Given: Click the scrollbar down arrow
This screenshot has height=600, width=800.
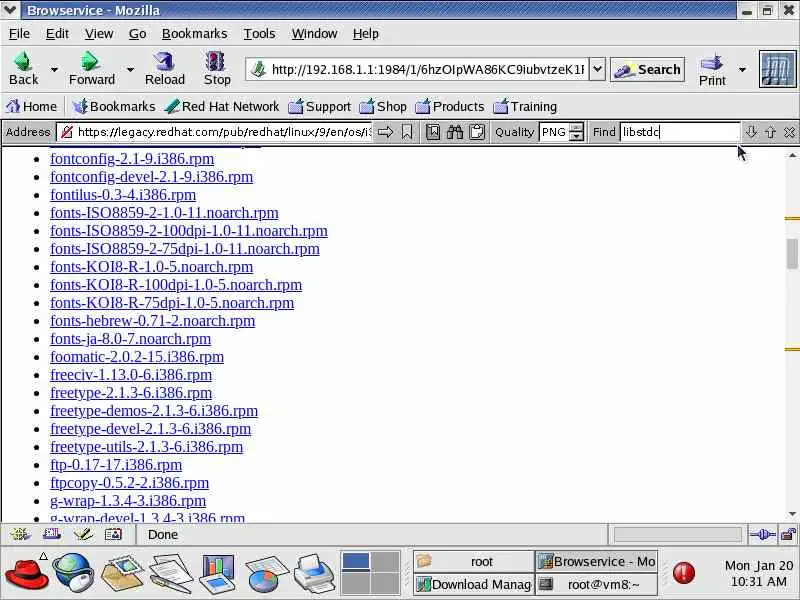Looking at the screenshot, I should coord(792,514).
